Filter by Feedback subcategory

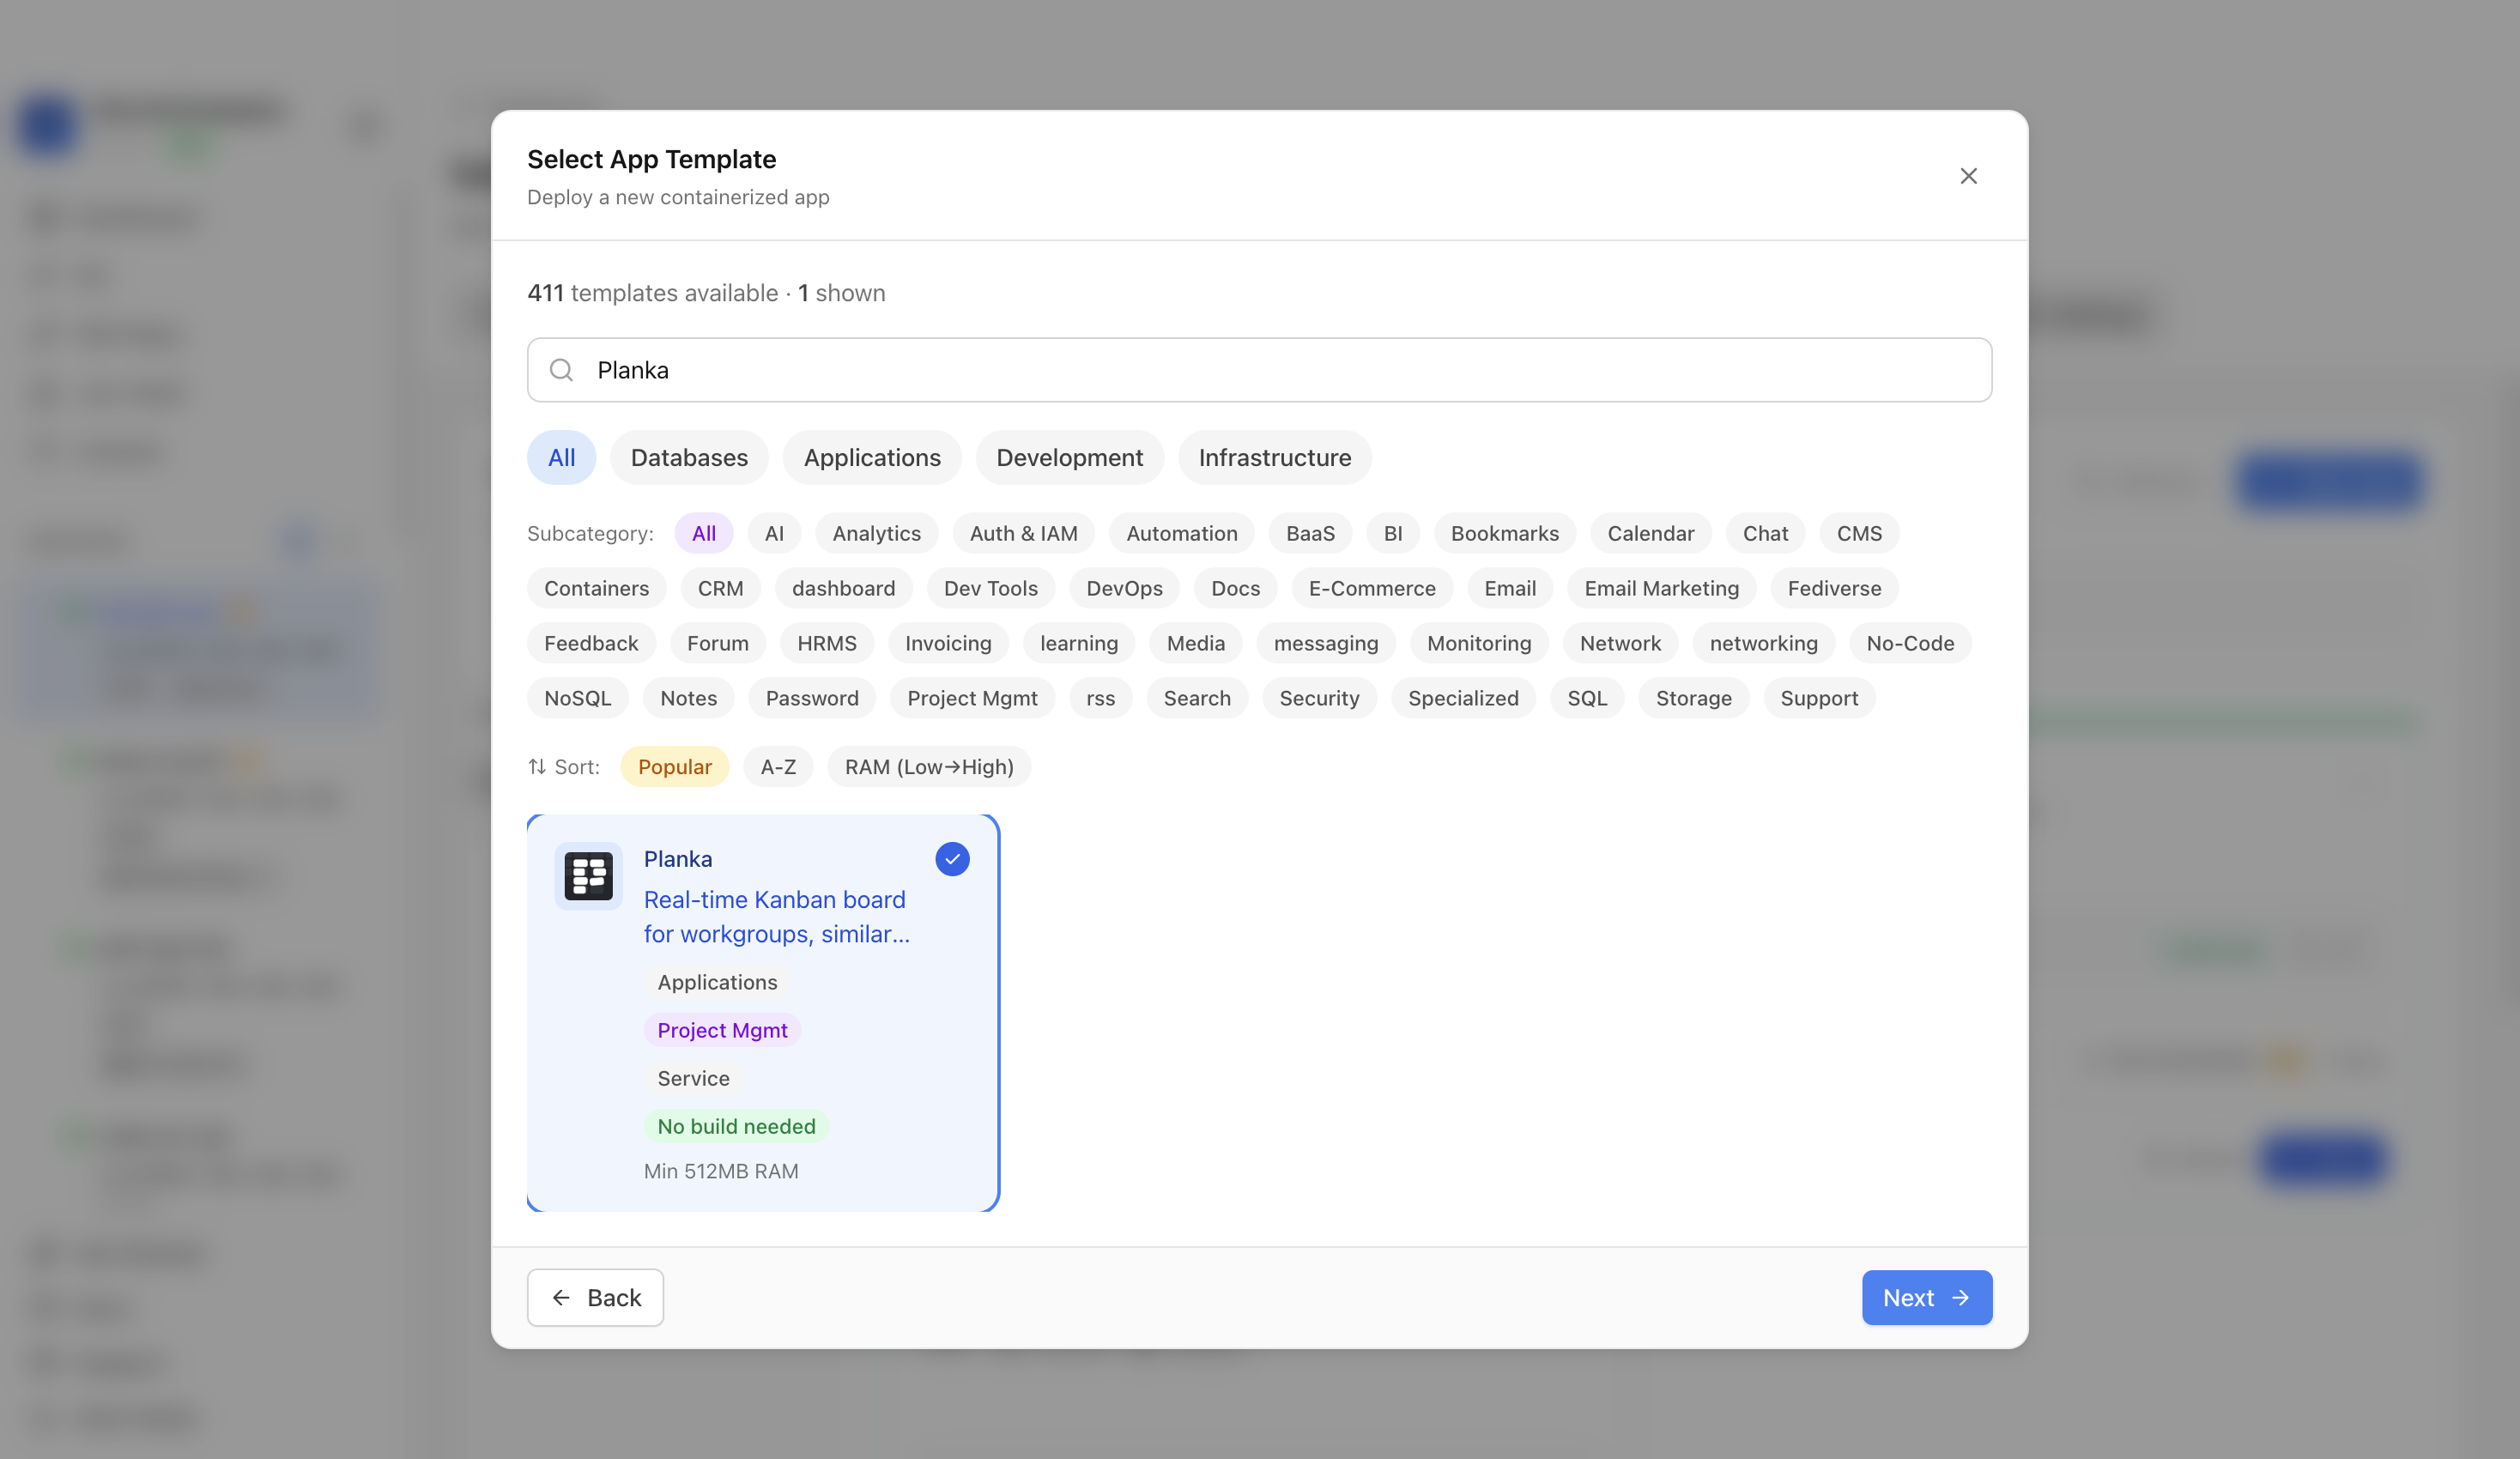pos(591,643)
